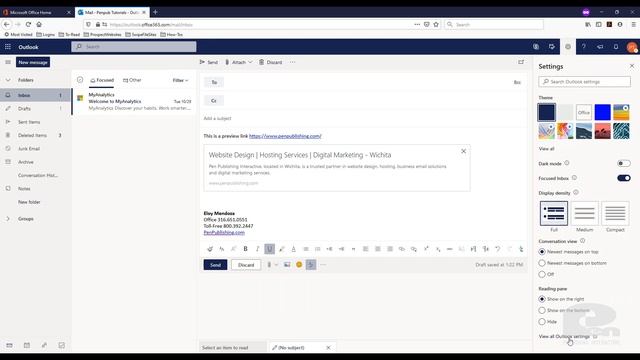Image resolution: width=640 pixels, height=360 pixels.
Task: Collapse the Folders section
Action: tap(8, 80)
